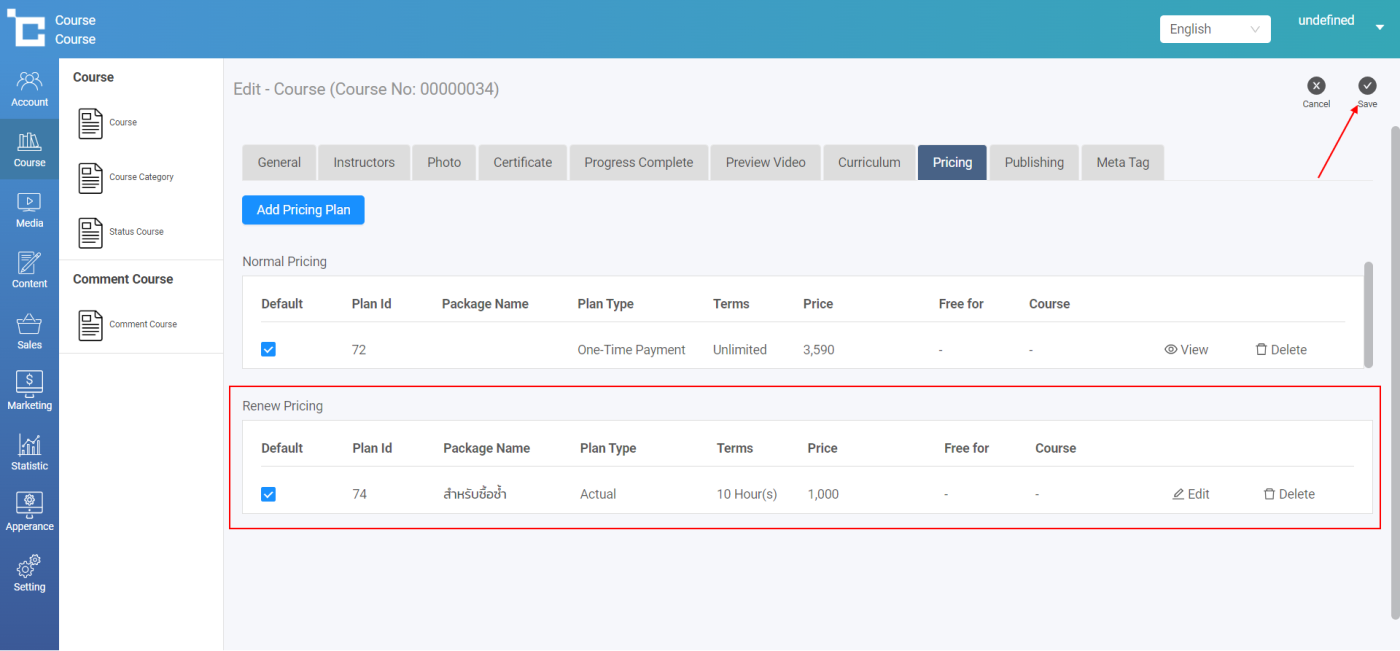Open Marketing from the sidebar

coord(29,392)
